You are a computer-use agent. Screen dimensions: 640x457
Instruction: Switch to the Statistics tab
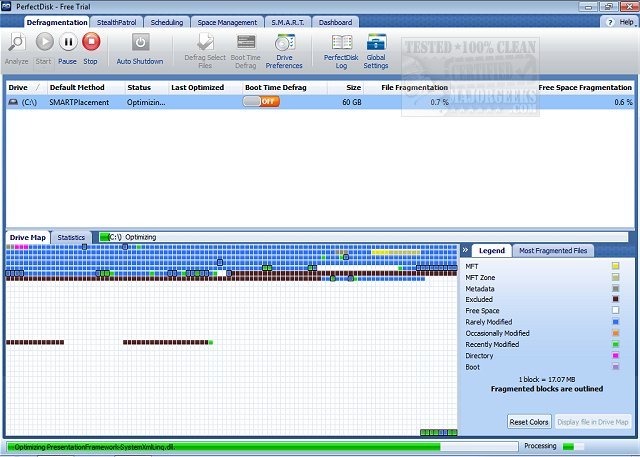71,237
